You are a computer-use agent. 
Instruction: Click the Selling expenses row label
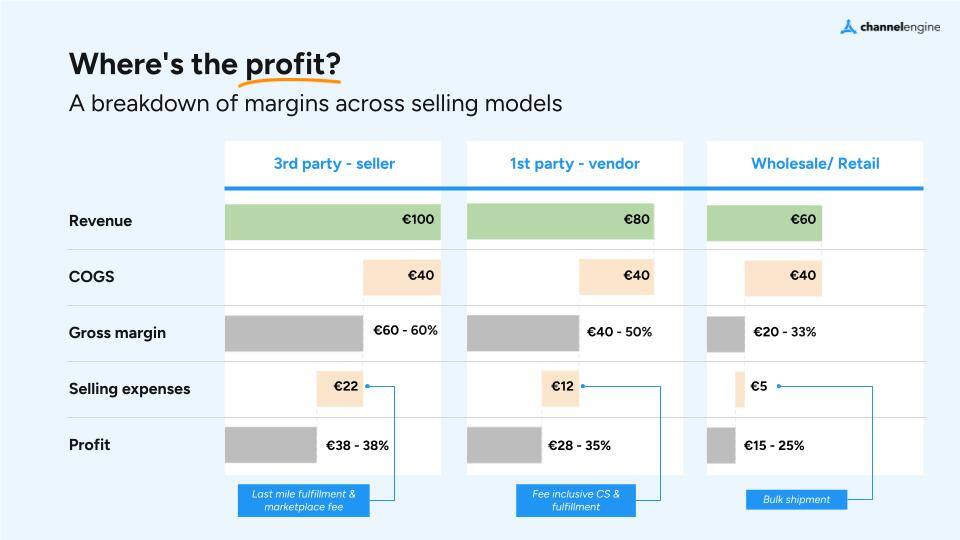click(x=129, y=389)
